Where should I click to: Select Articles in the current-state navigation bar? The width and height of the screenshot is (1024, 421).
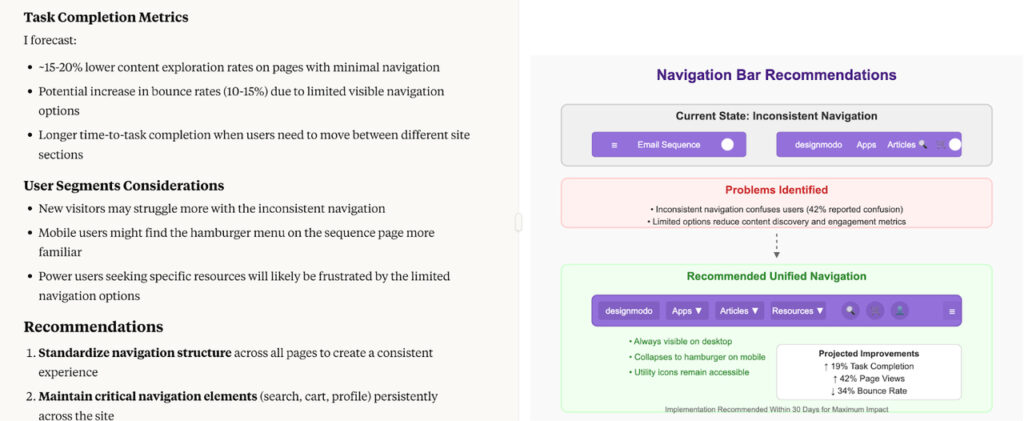(x=901, y=145)
